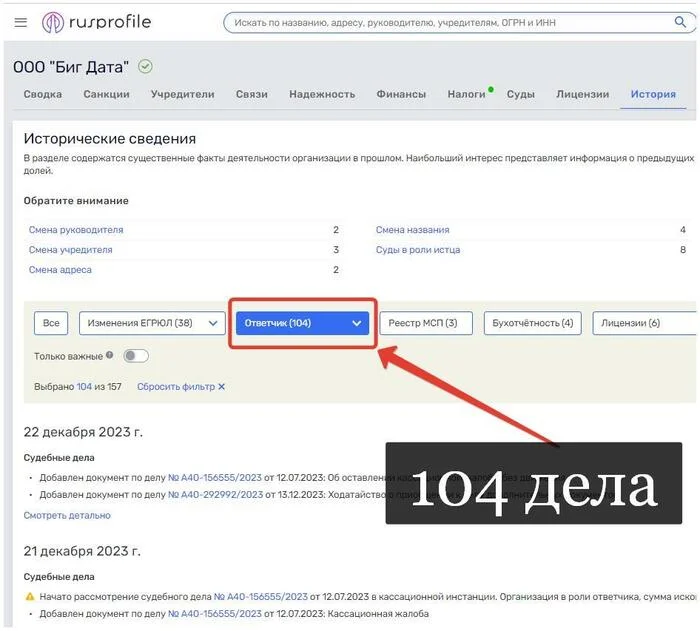The height and width of the screenshot is (631, 700).
Task: Expand the Изменения ЕГРЮЛ (38) dropdown
Action: pos(152,323)
